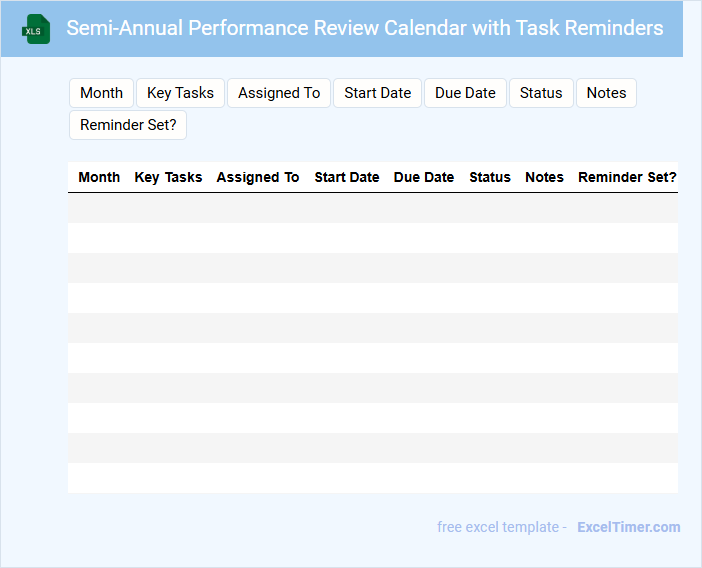The height and width of the screenshot is (568, 702).
Task: Click the Due Date table column header
Action: [424, 177]
